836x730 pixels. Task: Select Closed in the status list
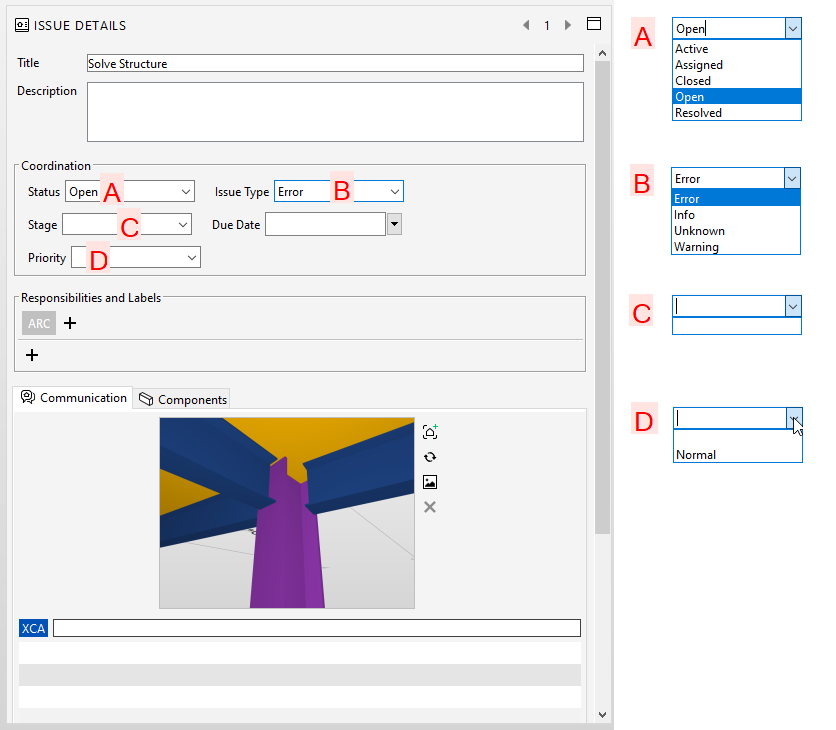click(x=737, y=81)
